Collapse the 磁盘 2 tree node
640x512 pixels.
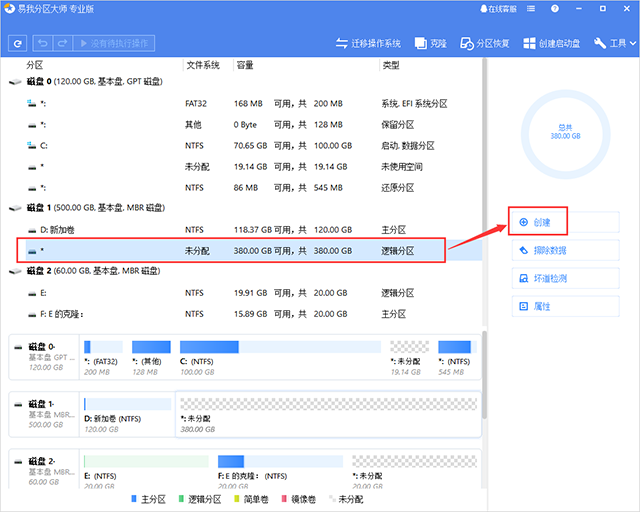14,272
